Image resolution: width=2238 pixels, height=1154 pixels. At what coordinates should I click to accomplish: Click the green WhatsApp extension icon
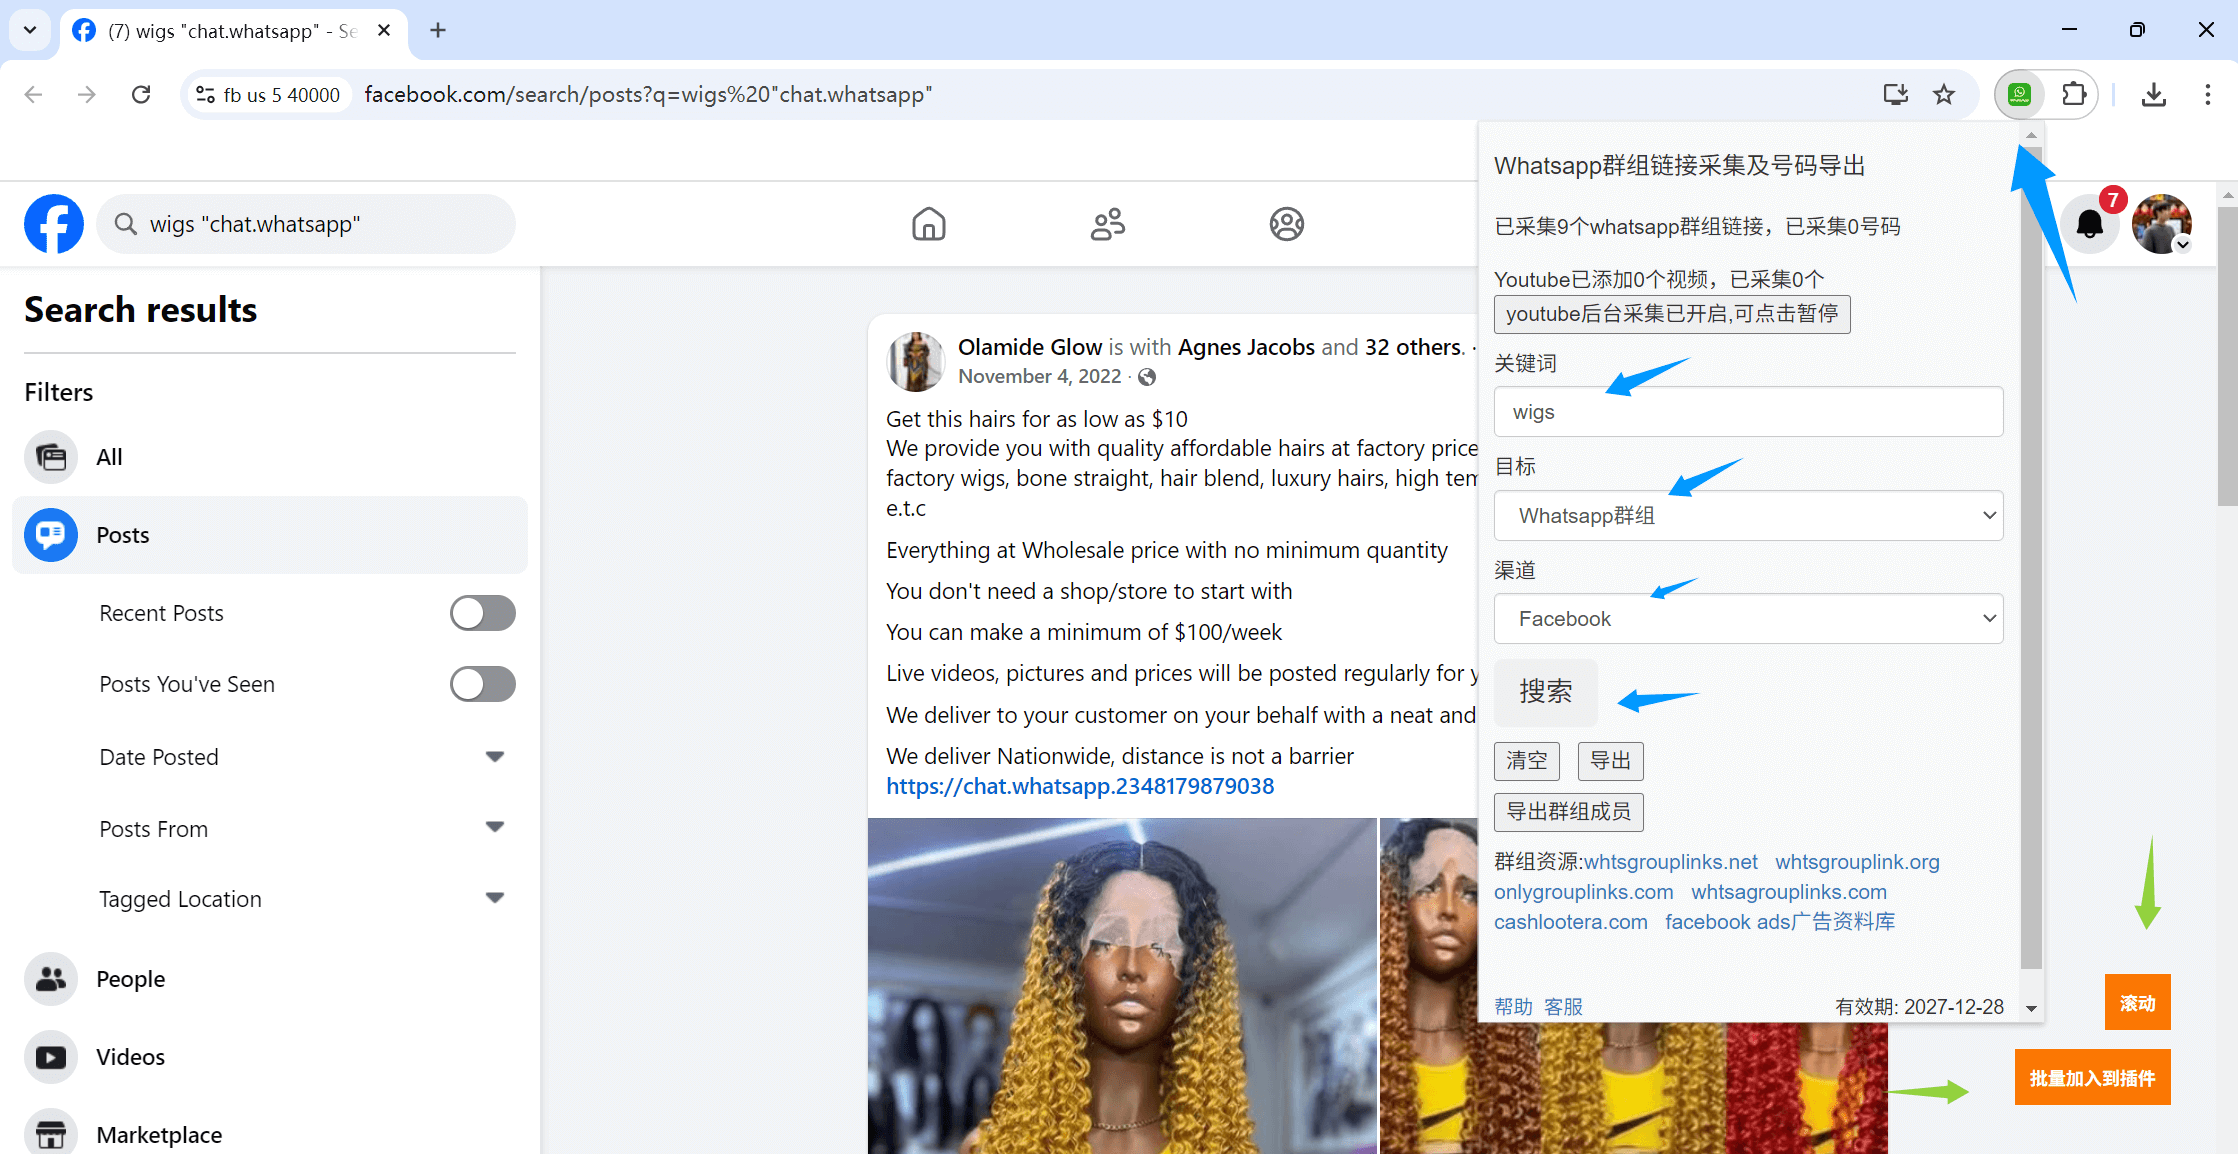(x=2019, y=94)
